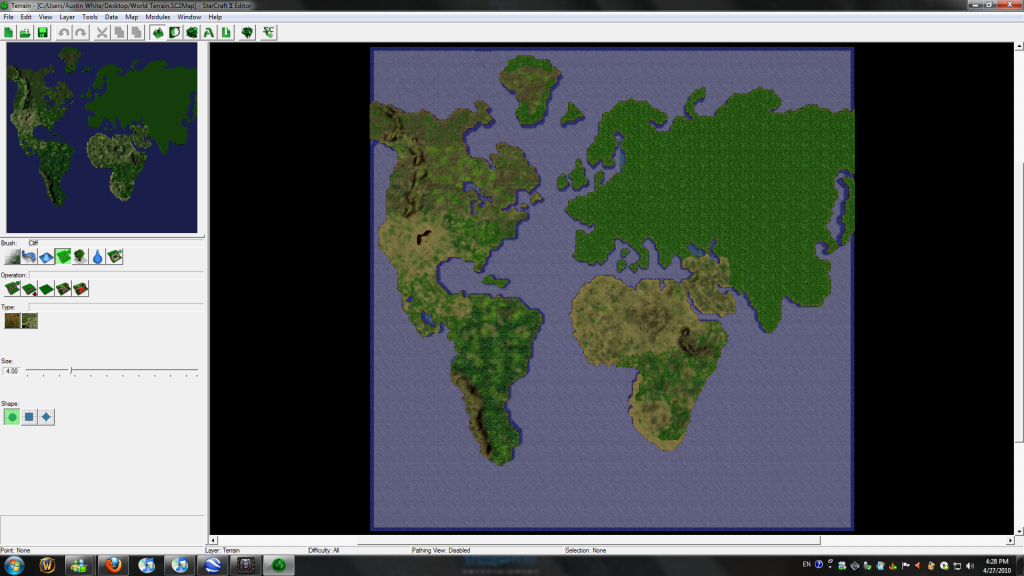The width and height of the screenshot is (1024, 576).
Task: Select the height brush tool
Action: (x=46, y=257)
